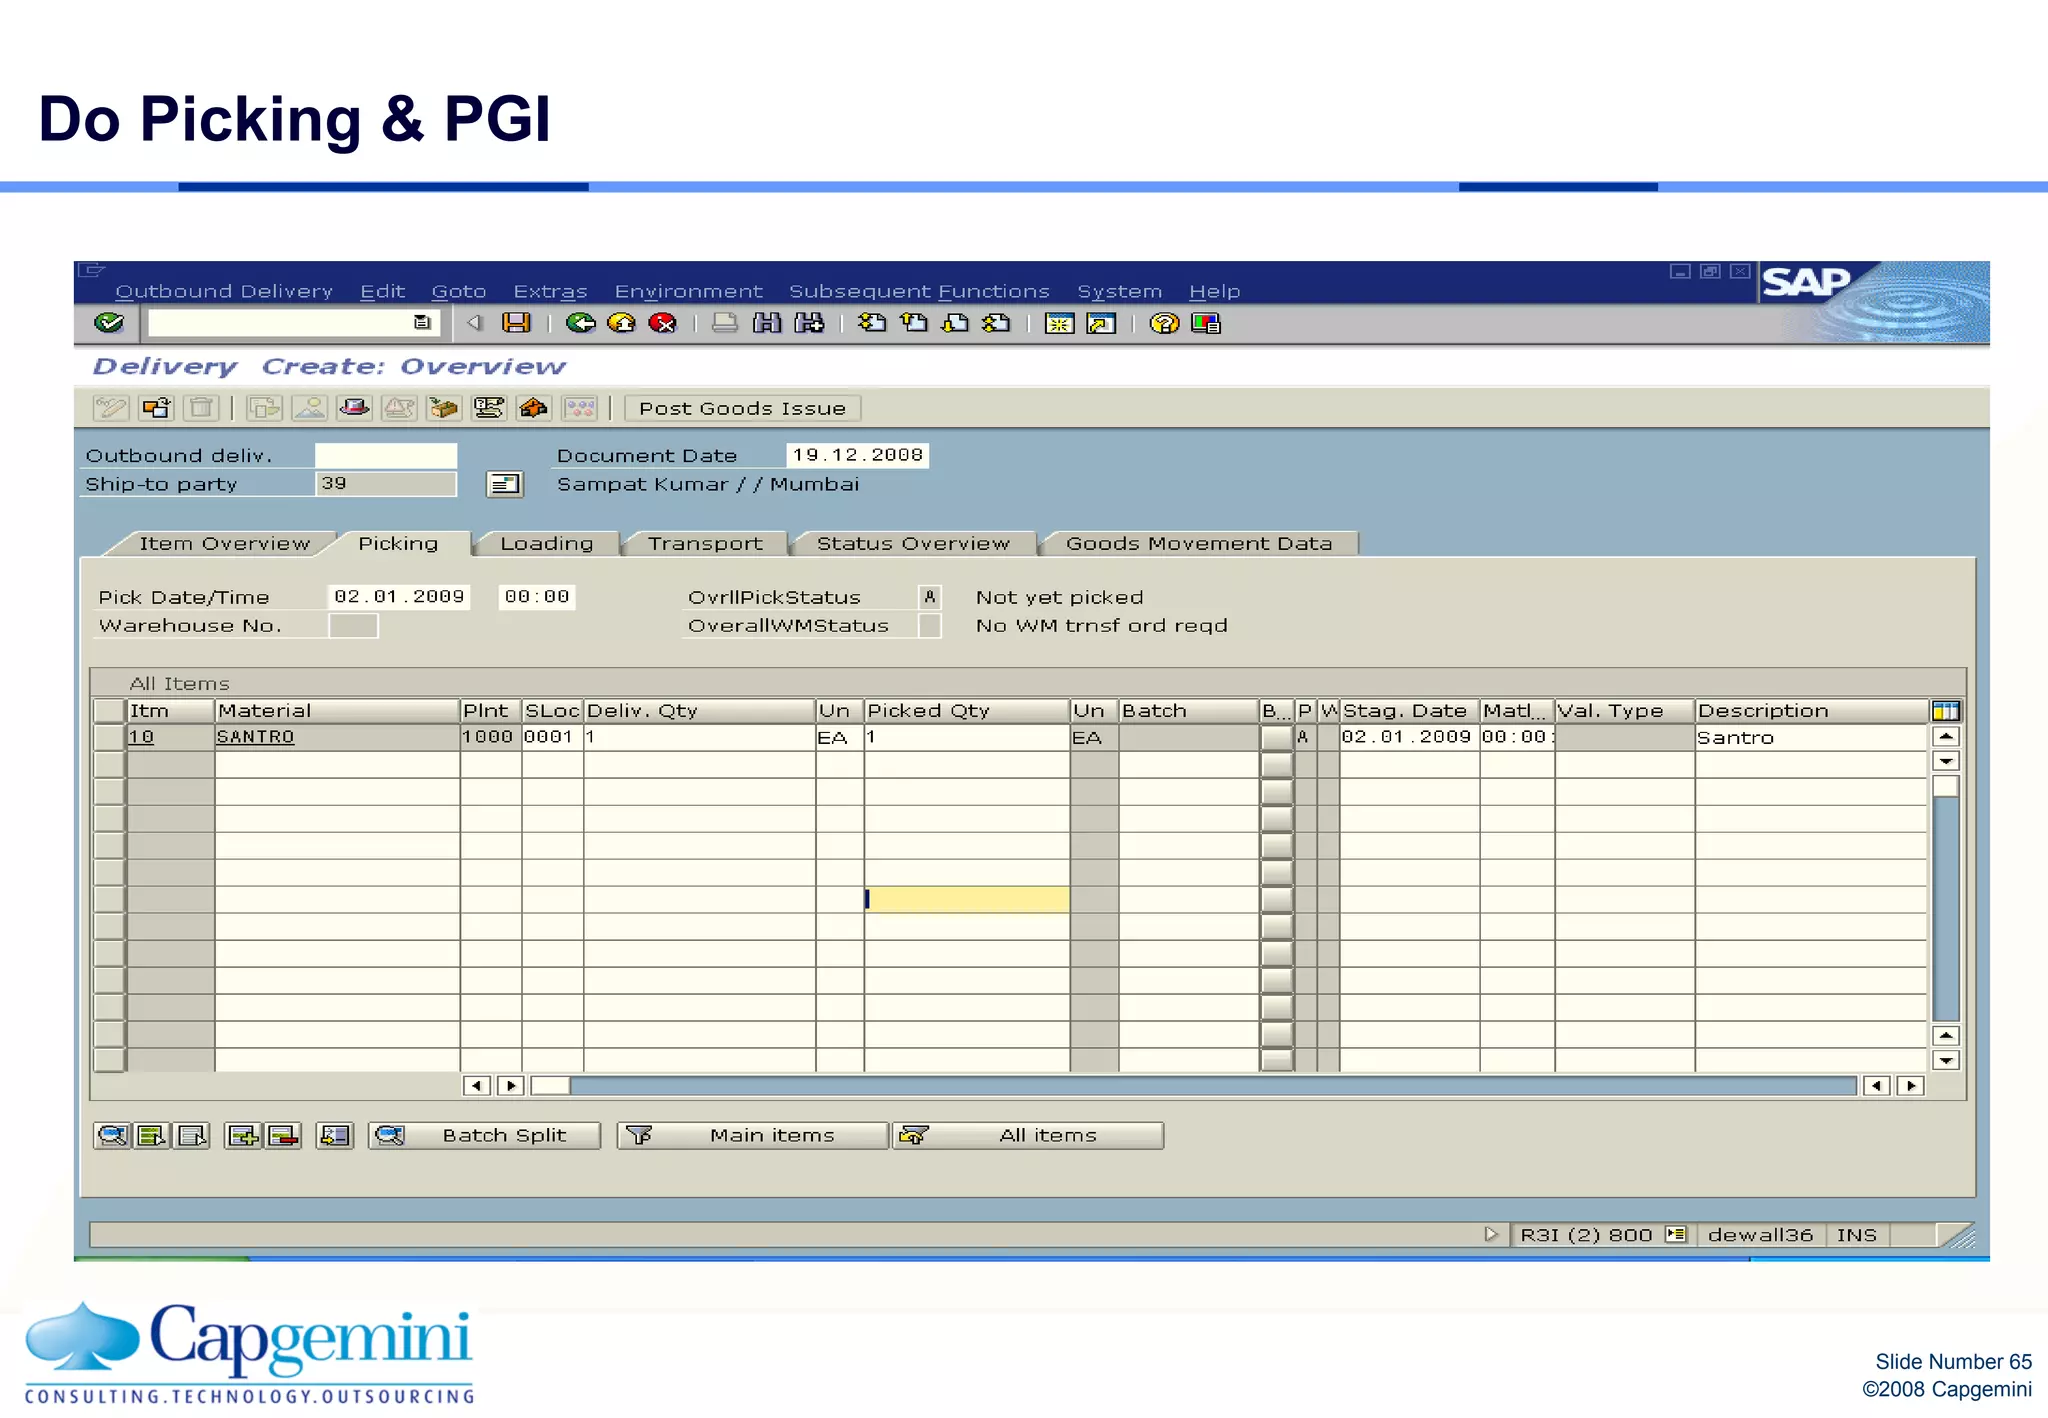Open item 10 link in the table
The image size is (2048, 1418).
[x=141, y=737]
